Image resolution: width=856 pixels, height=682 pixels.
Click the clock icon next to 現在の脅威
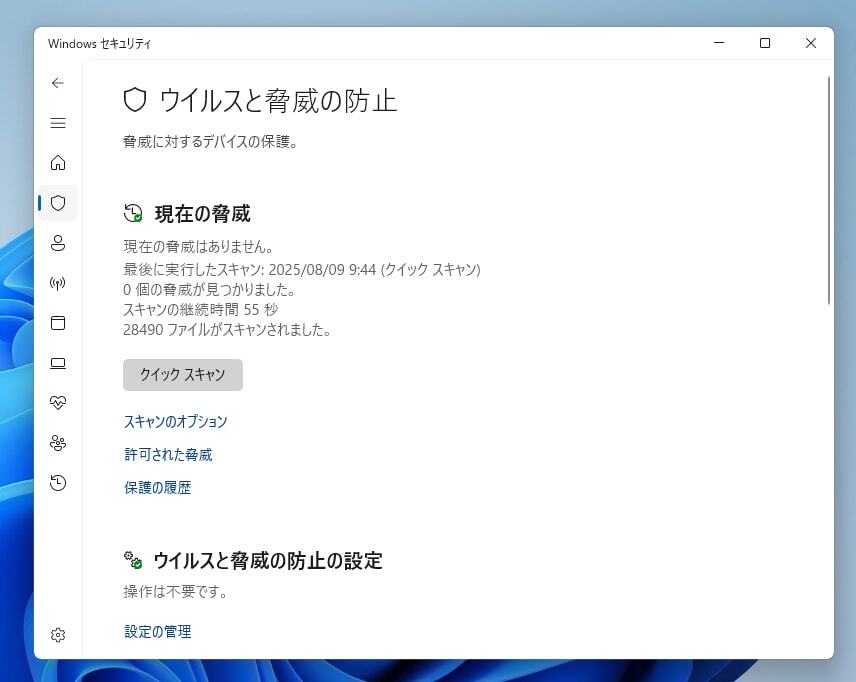point(133,213)
